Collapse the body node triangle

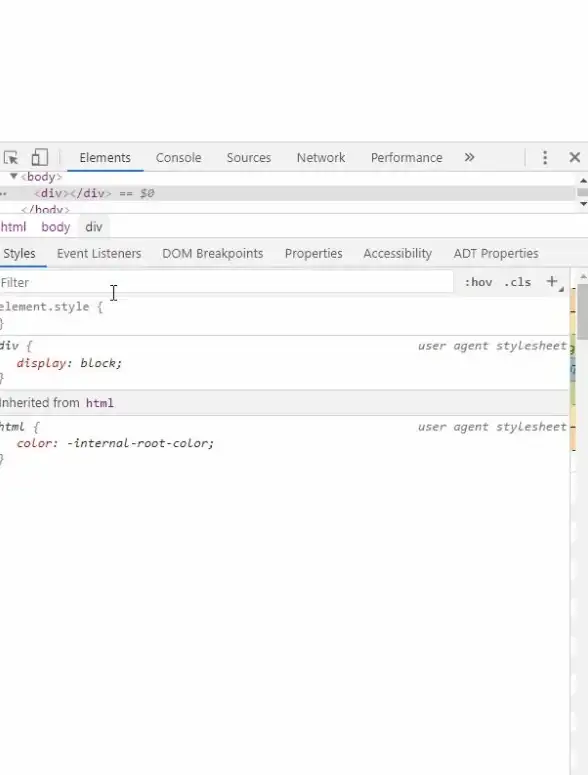[x=14, y=176]
